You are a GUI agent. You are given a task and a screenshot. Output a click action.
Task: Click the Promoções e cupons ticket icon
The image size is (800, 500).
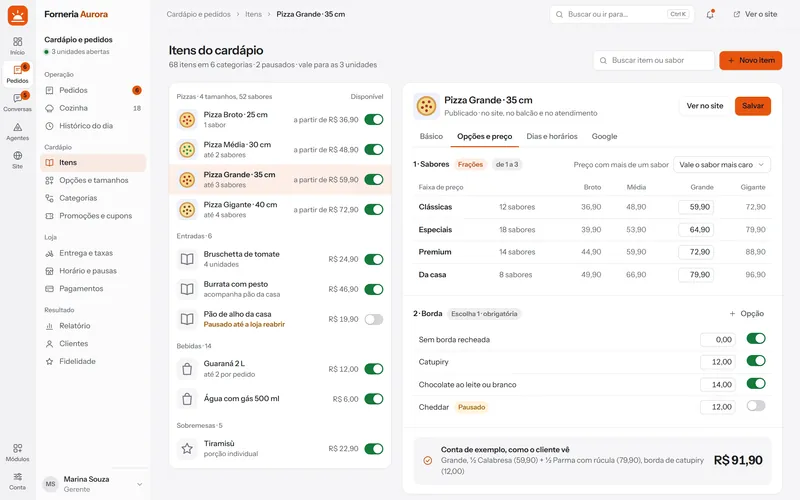(x=49, y=216)
